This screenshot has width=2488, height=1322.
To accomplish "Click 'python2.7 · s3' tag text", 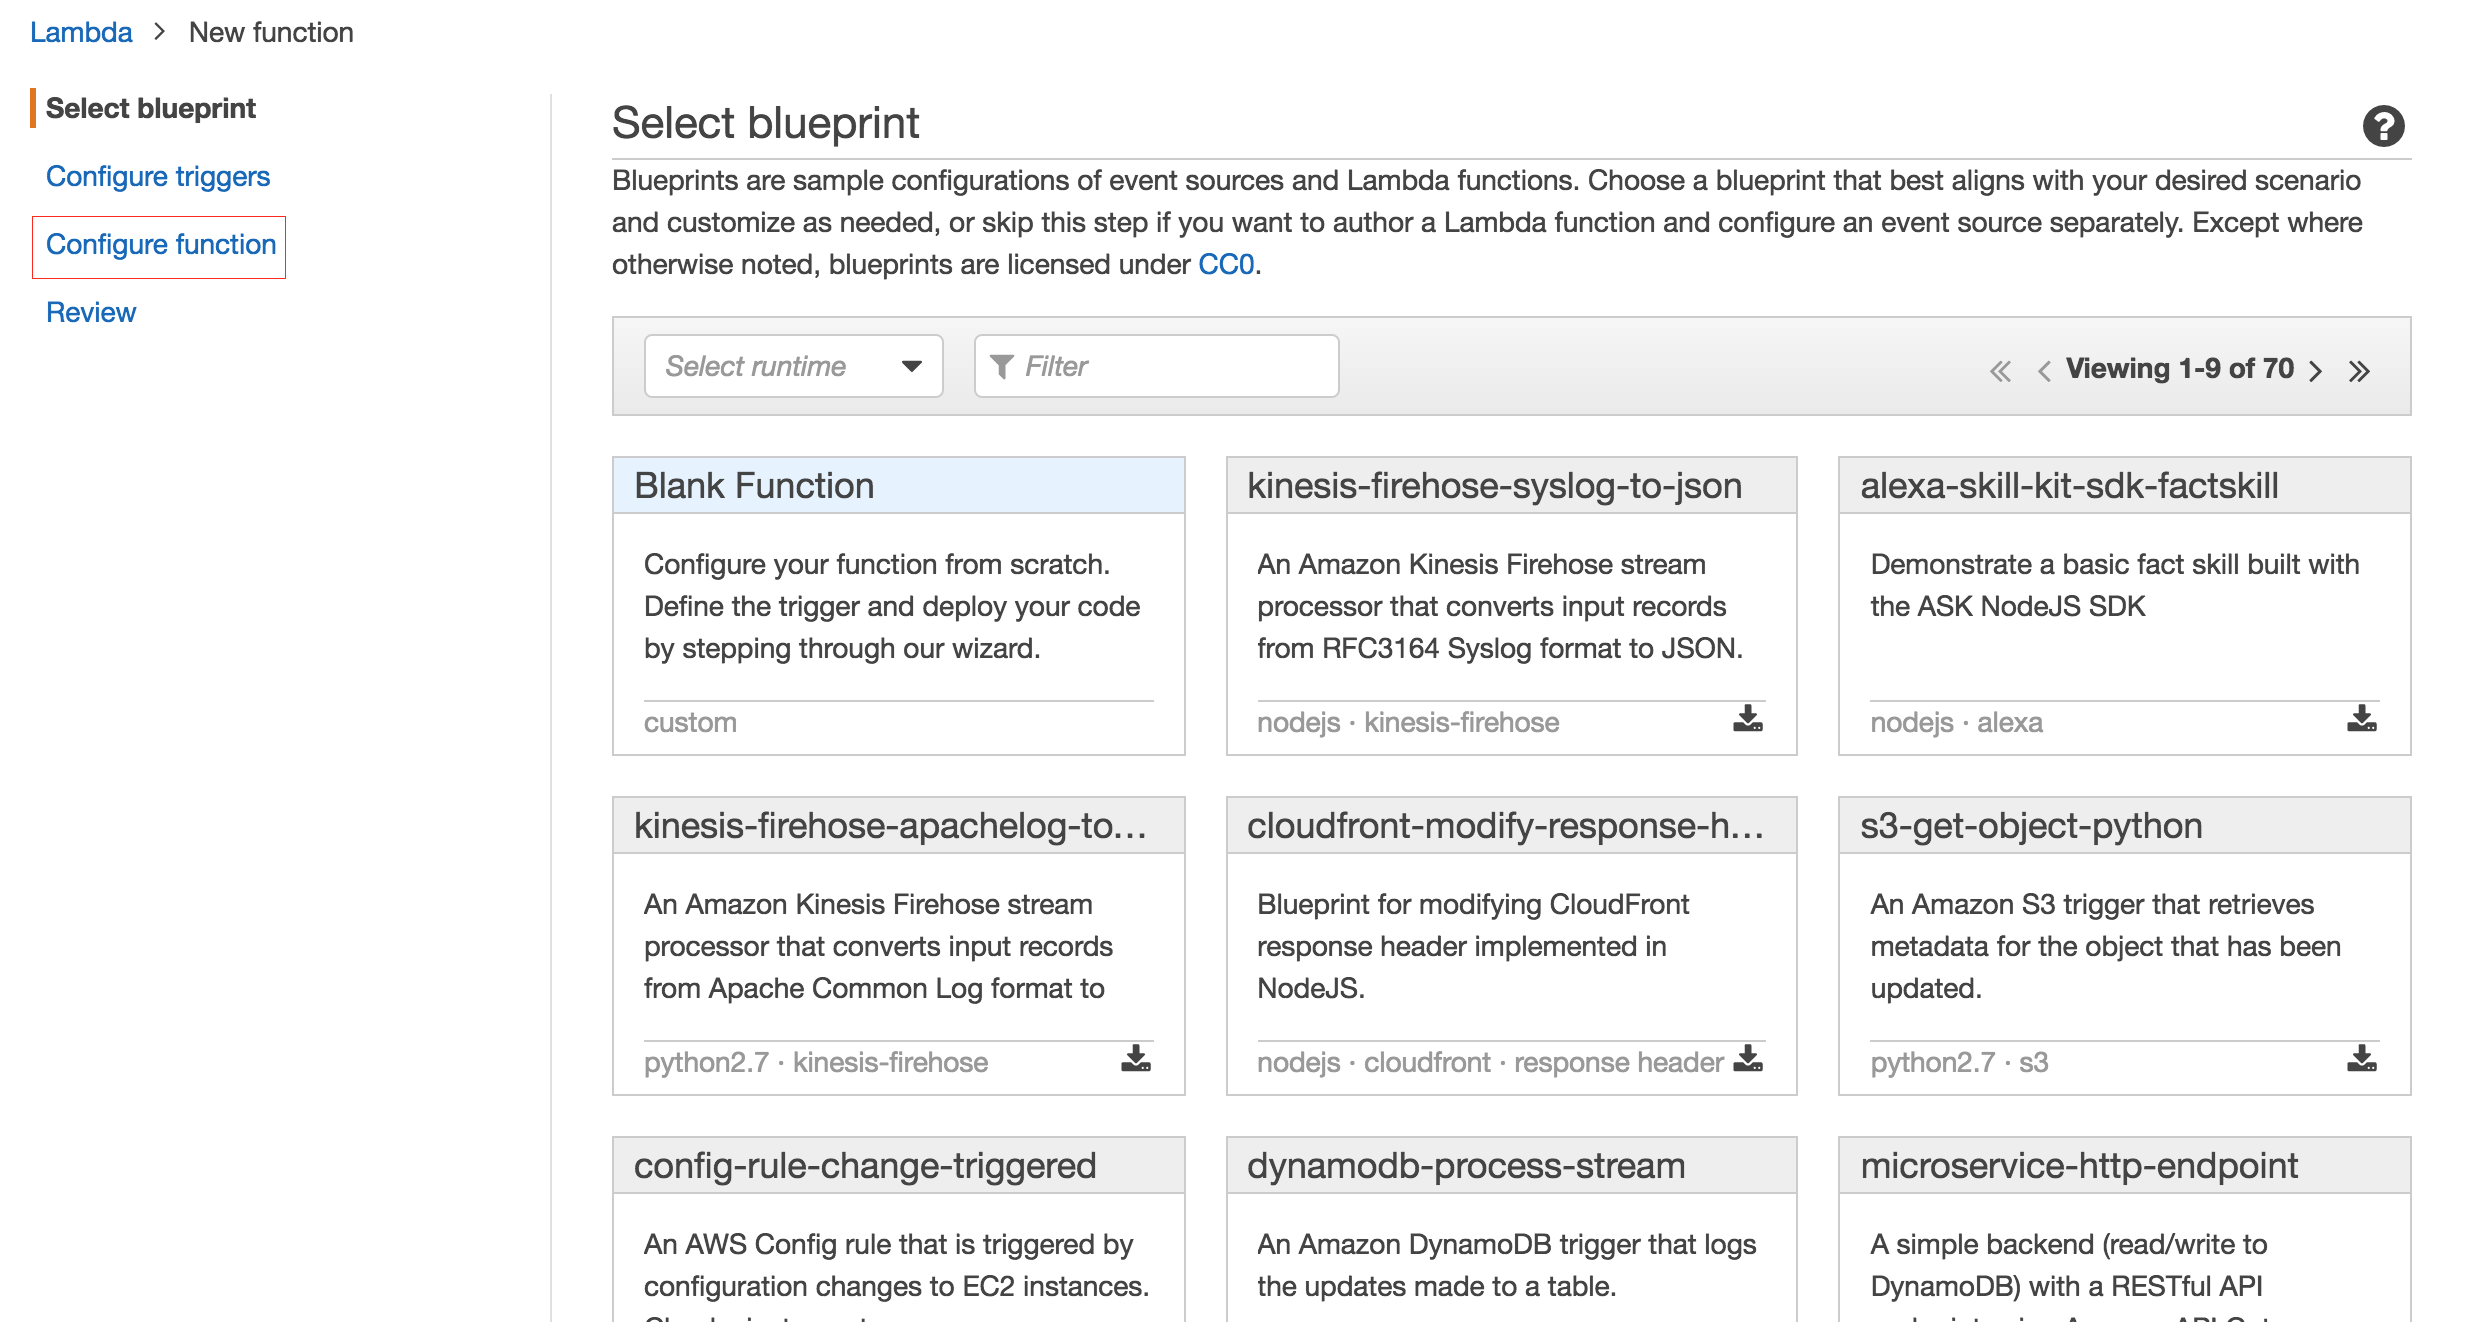I will pos(1959,1062).
